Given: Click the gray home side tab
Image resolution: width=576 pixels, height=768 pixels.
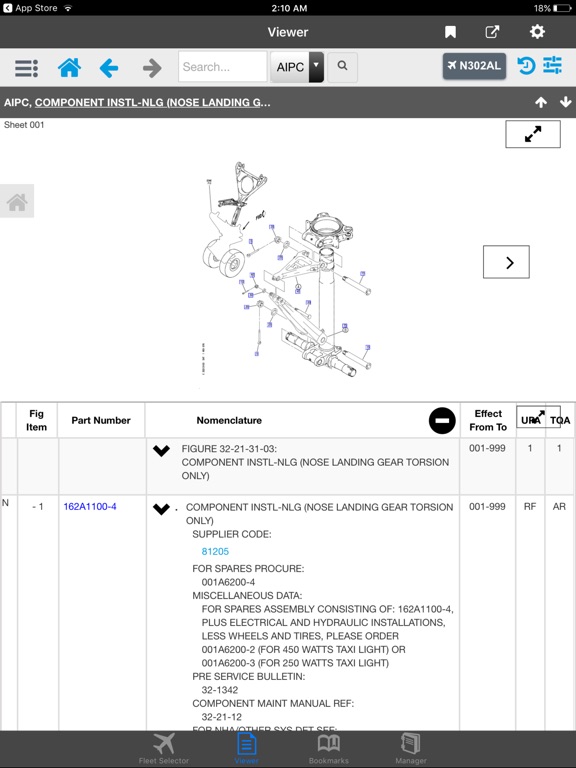Looking at the screenshot, I should [x=17, y=201].
